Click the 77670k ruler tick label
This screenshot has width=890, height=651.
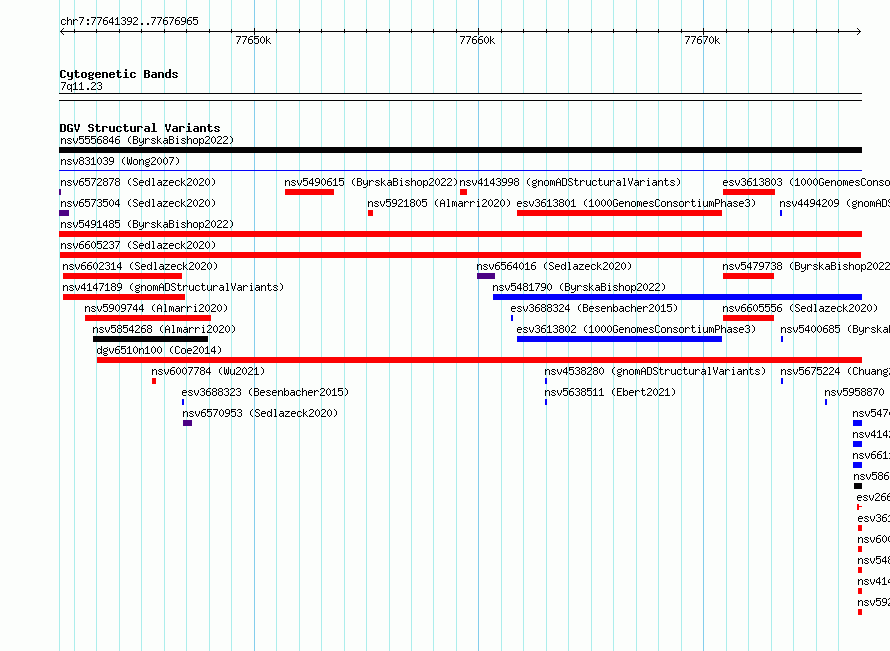click(702, 40)
